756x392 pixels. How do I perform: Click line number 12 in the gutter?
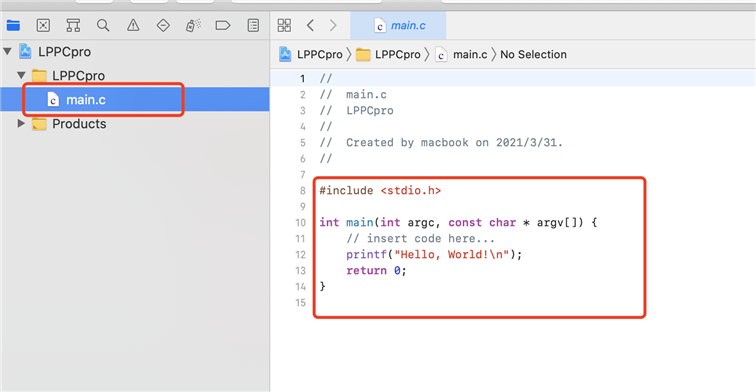click(x=300, y=255)
